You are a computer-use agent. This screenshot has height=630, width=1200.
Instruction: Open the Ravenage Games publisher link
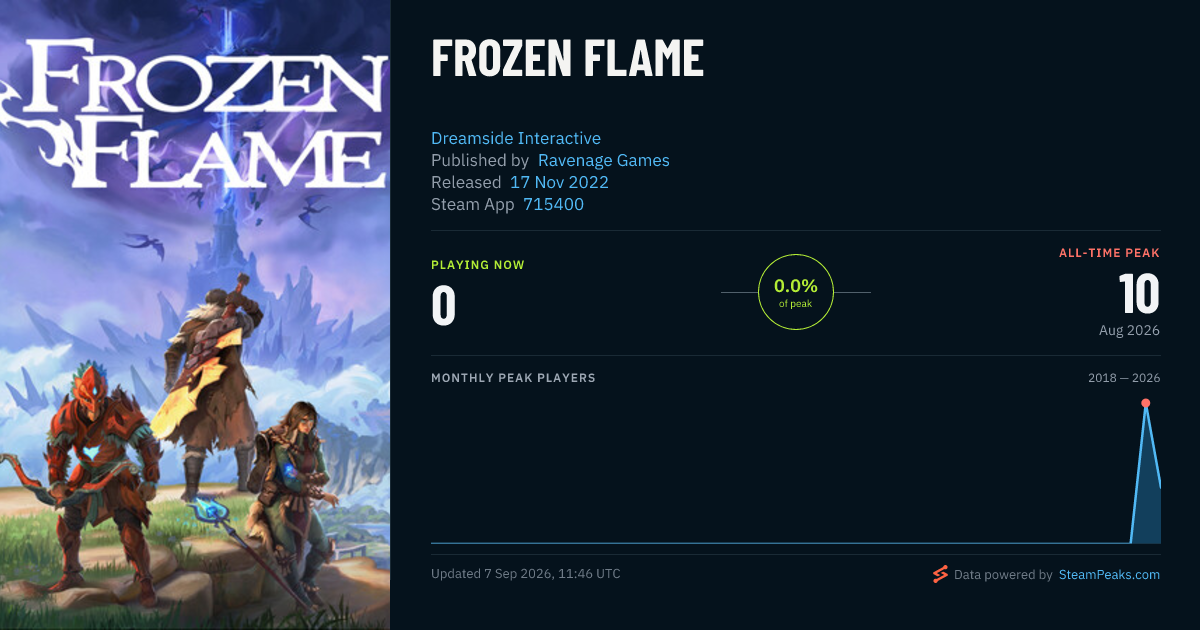(x=604, y=160)
